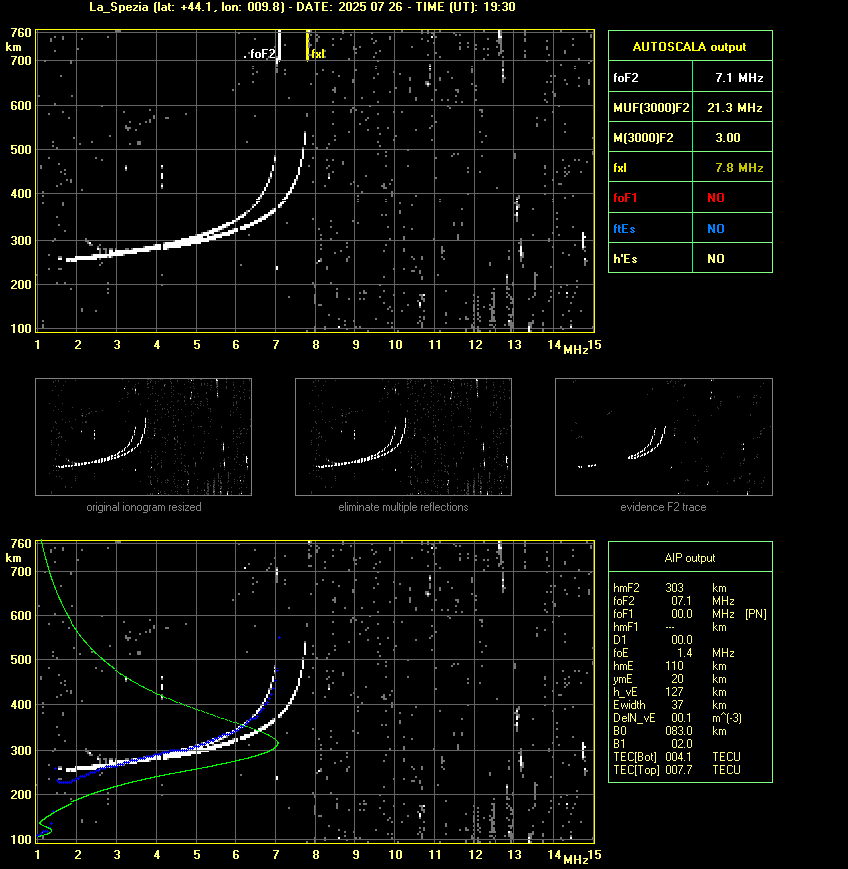Click the AUTOSCALA output header
Image resolution: width=848 pixels, height=869 pixels.
click(689, 47)
